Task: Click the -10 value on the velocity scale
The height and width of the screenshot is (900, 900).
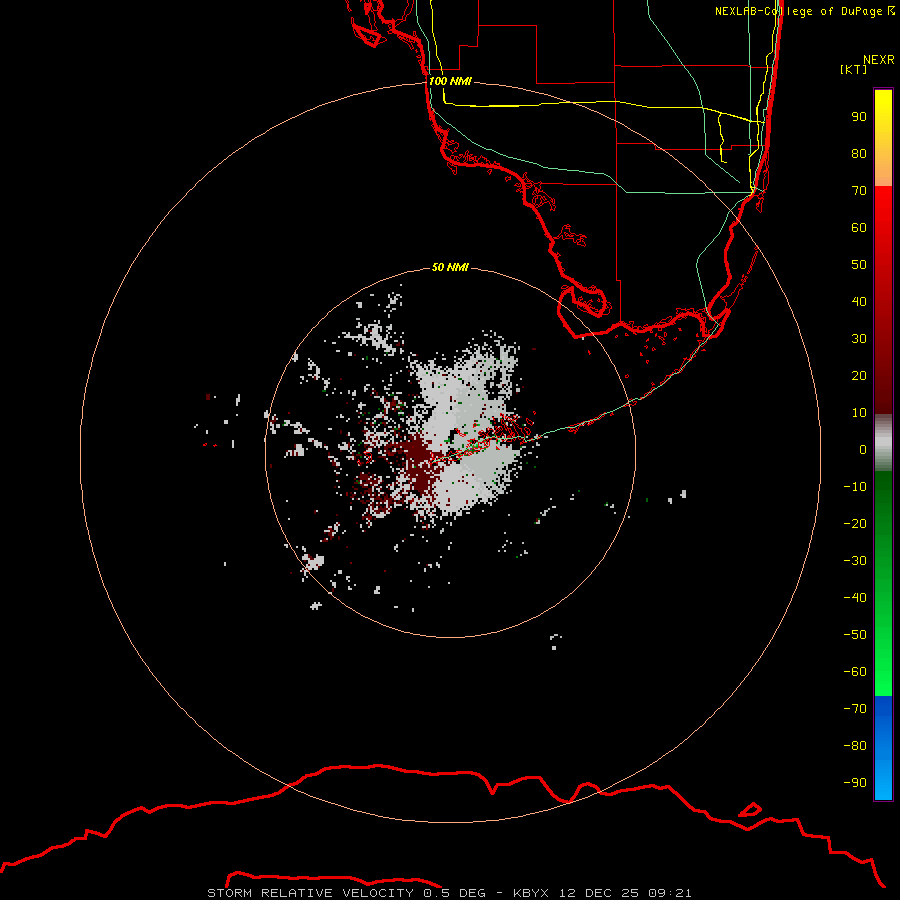Action: pyautogui.click(x=855, y=487)
